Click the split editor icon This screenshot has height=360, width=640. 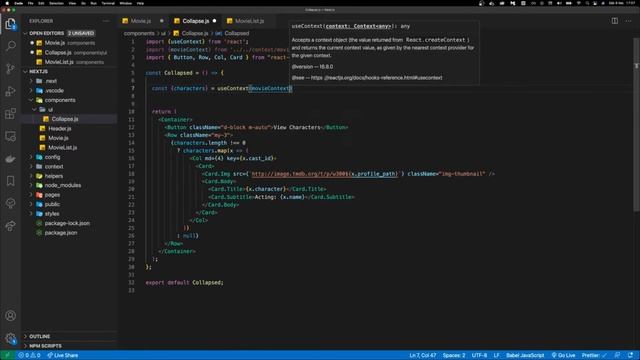pyautogui.click(x=615, y=21)
